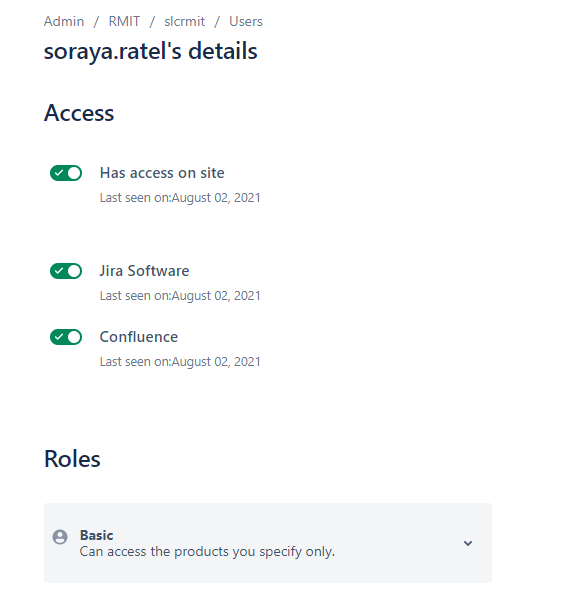Open the Basic role selector dropdown
Image resolution: width=561 pixels, height=601 pixels.
[267, 543]
